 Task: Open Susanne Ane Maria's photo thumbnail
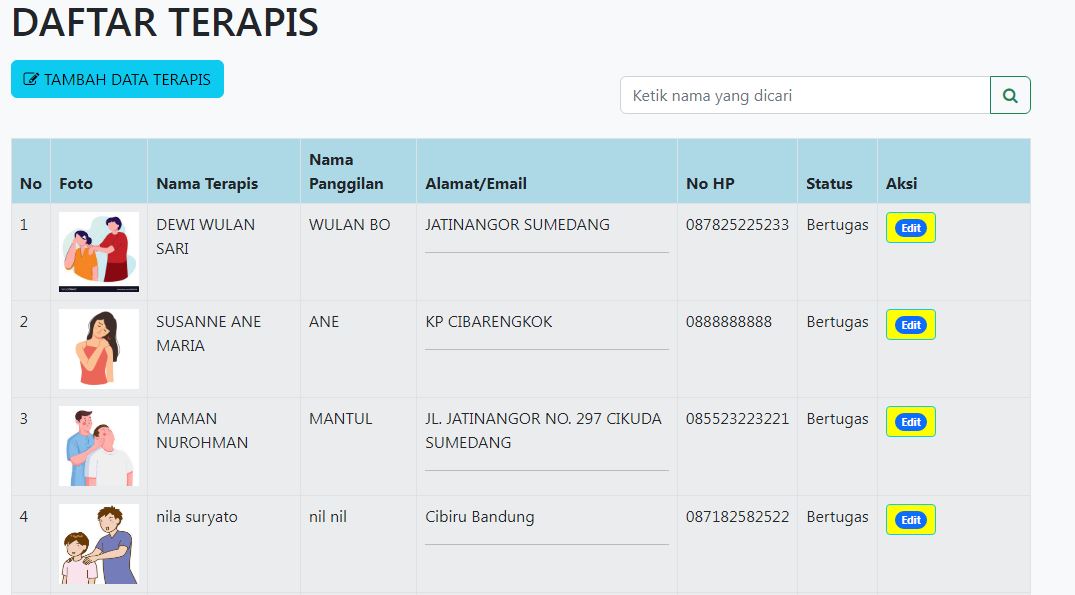coord(99,349)
